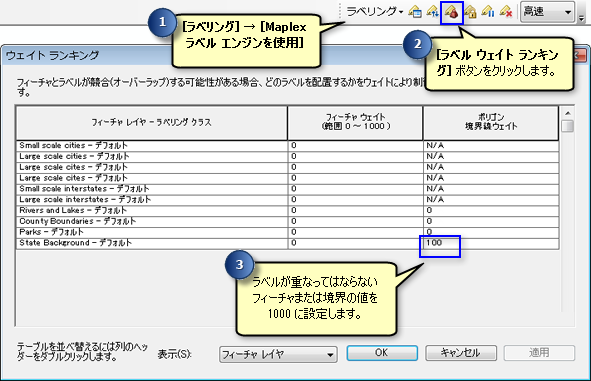Click feature weight 0 for Small scale interstates

(x=355, y=189)
